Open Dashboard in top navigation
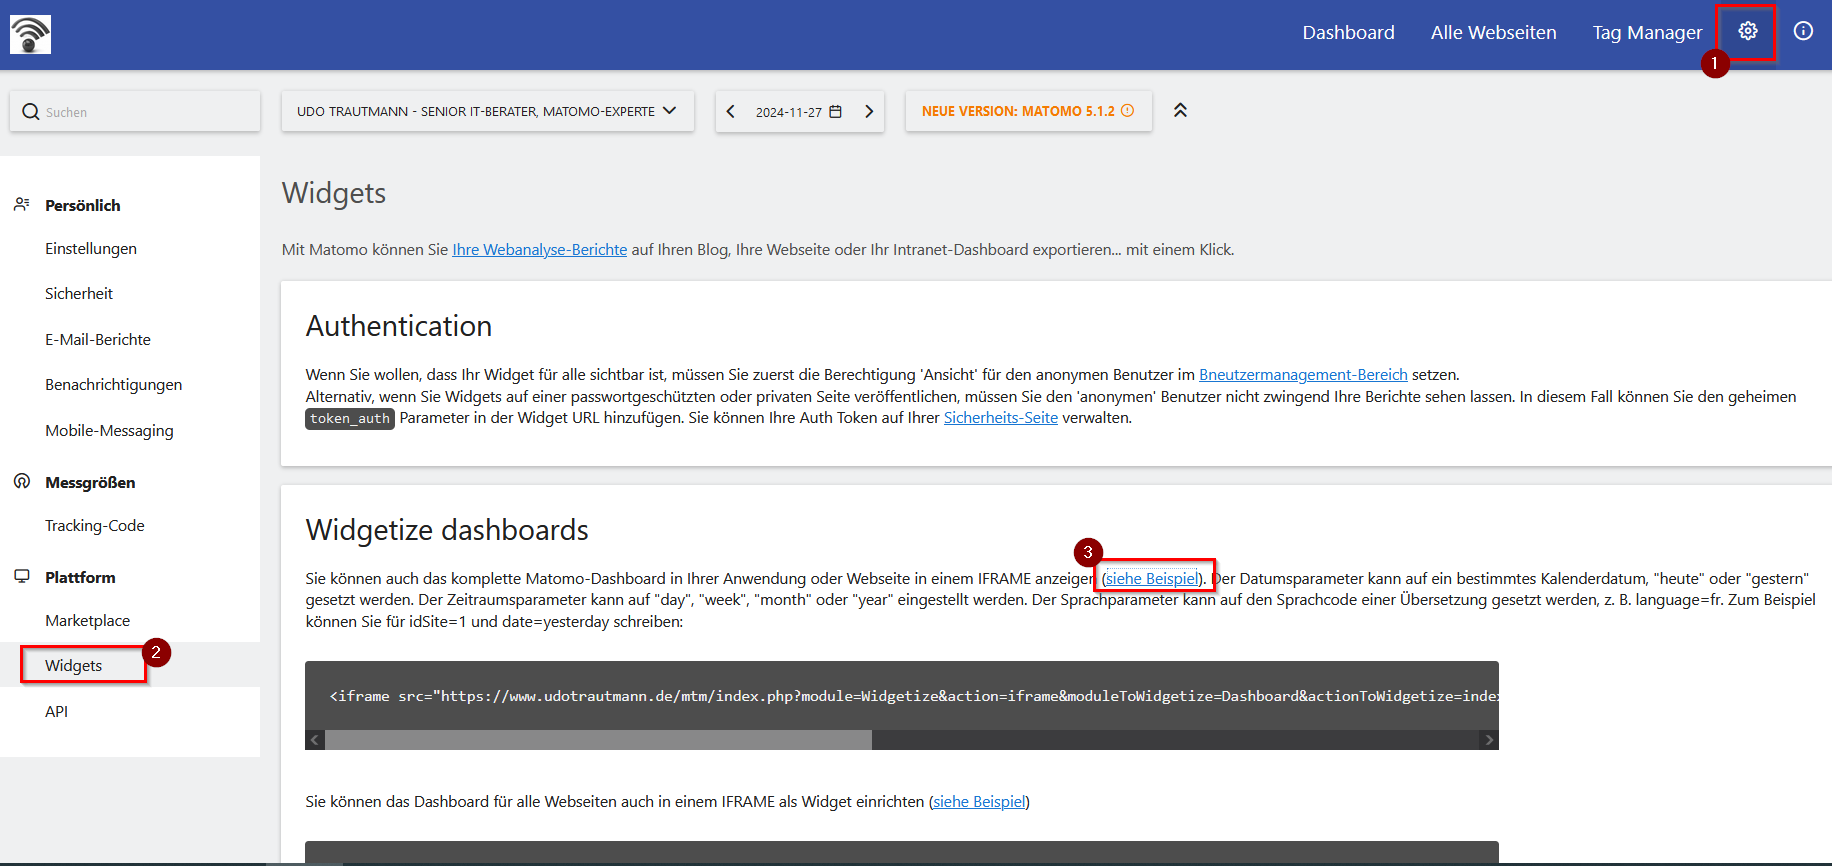The width and height of the screenshot is (1832, 866). pyautogui.click(x=1348, y=33)
